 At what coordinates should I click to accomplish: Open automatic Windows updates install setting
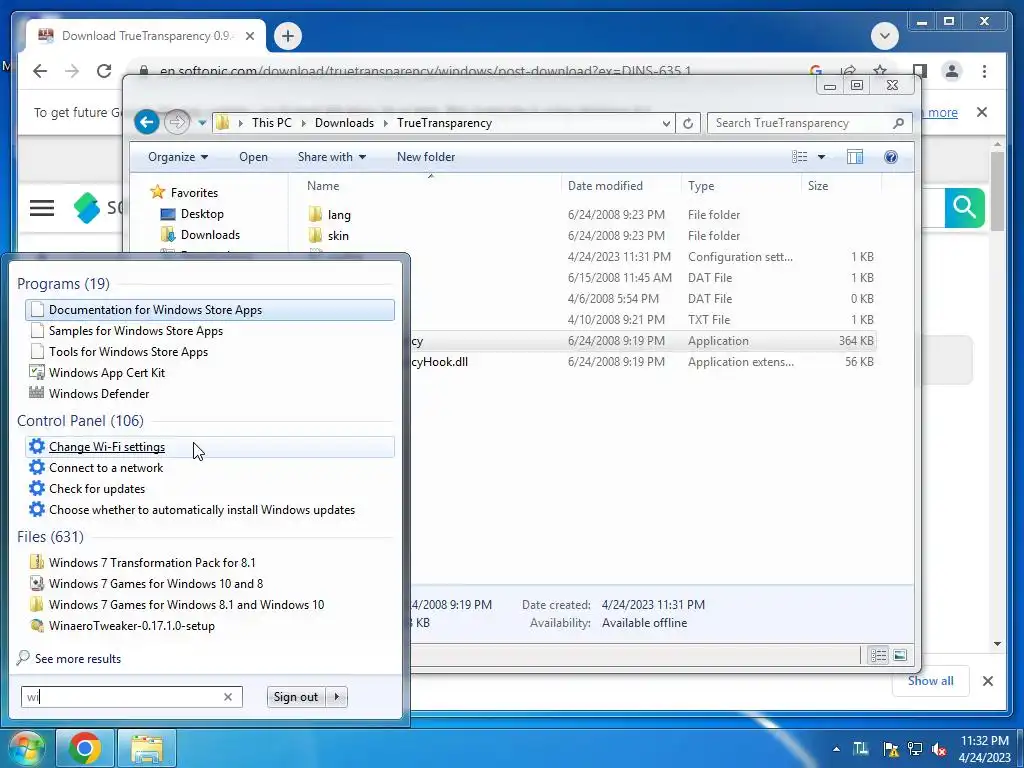click(x=210, y=509)
